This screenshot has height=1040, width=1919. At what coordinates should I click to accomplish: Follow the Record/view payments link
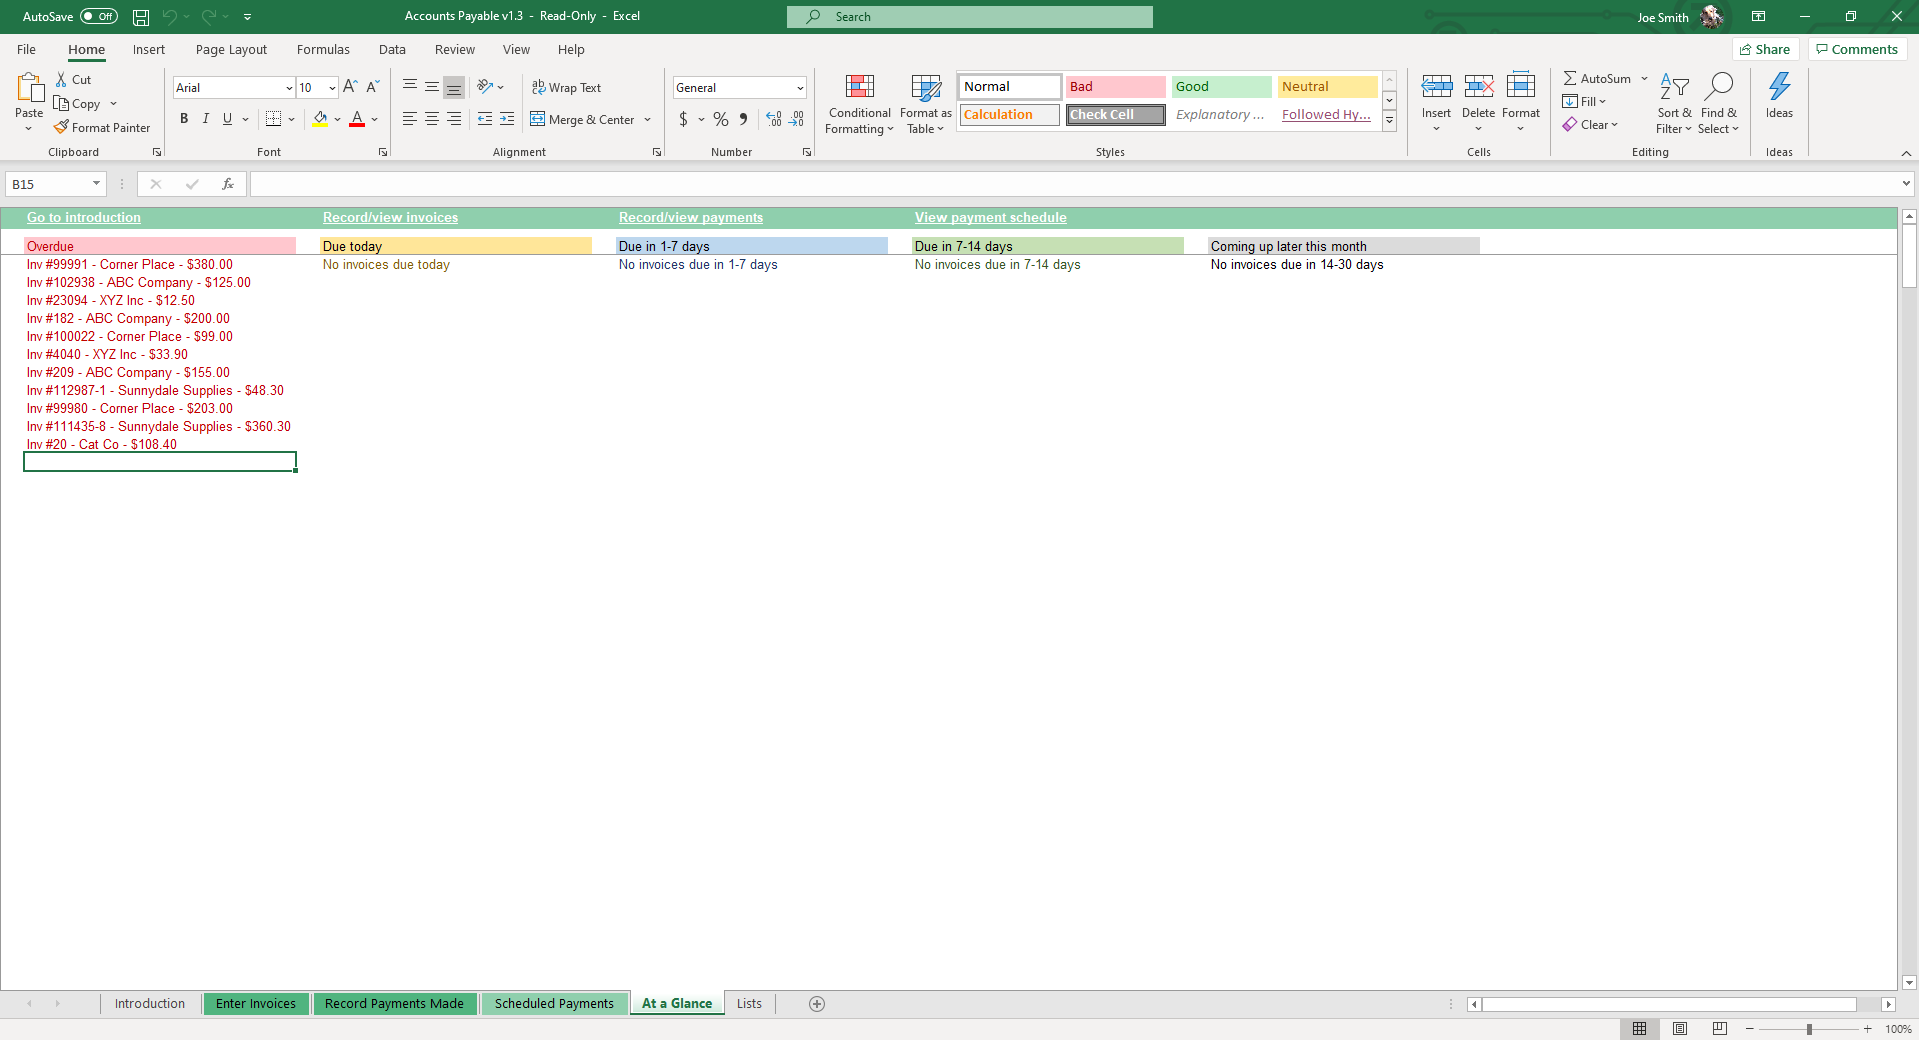click(x=691, y=218)
